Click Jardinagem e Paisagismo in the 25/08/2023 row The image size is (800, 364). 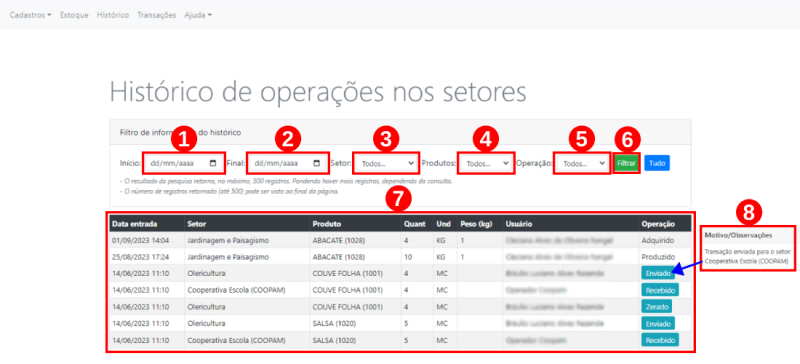[x=228, y=257]
